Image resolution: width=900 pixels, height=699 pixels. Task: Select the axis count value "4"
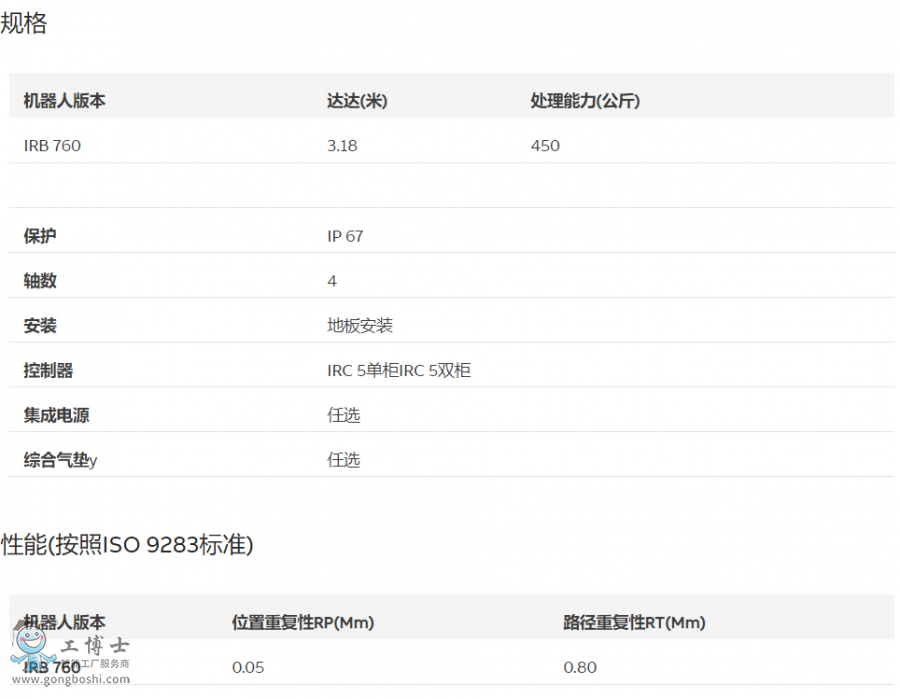tap(332, 281)
